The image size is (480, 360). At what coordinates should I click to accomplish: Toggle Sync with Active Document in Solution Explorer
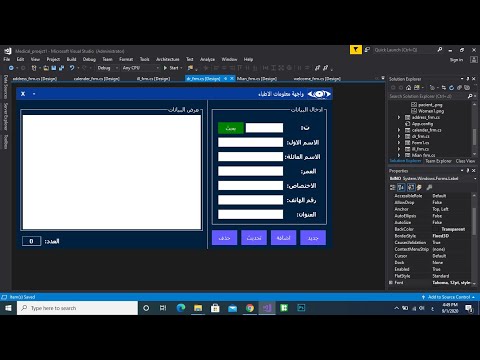click(x=444, y=88)
